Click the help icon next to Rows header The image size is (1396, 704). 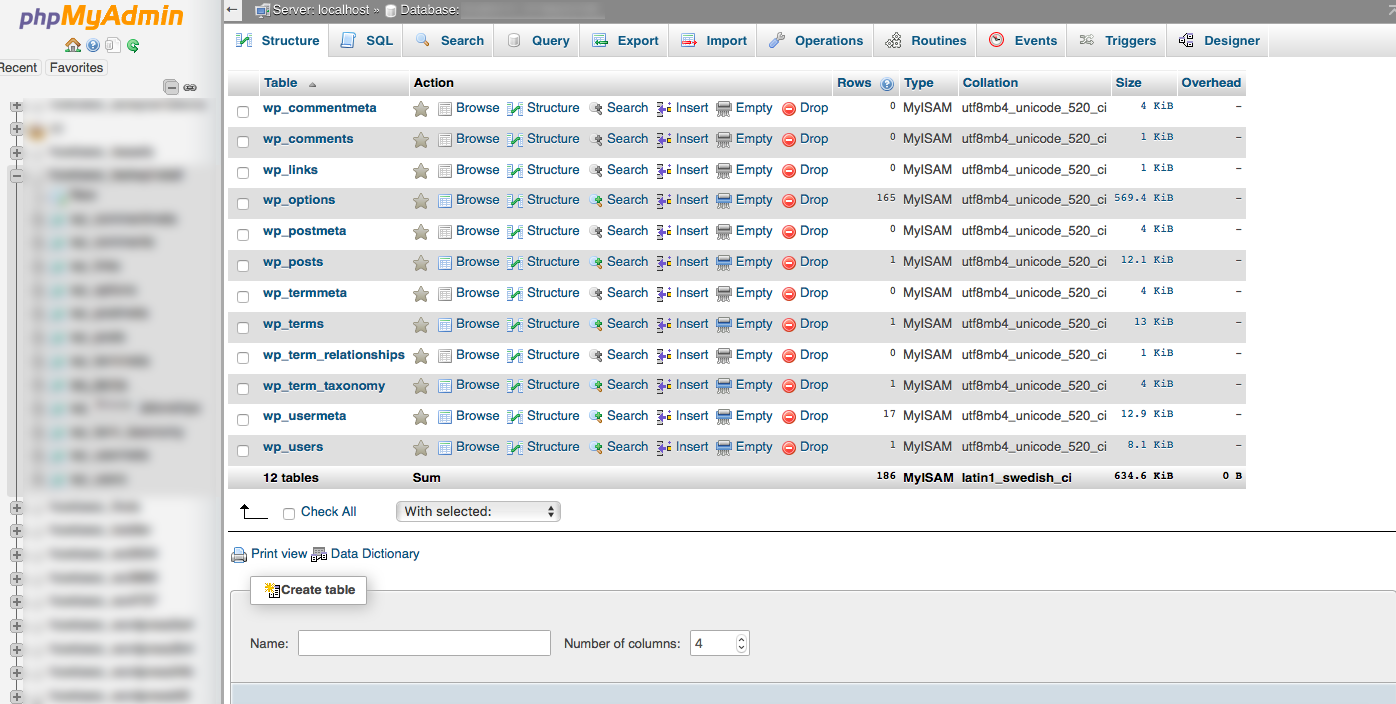click(886, 84)
